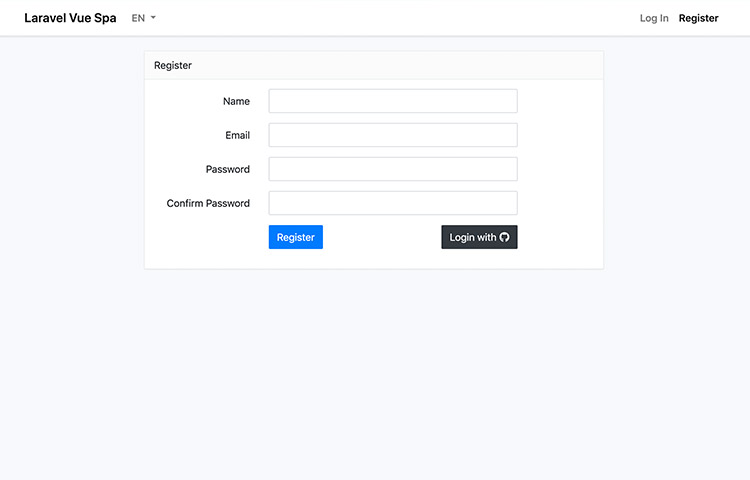Click the caret arrow beside EN
Image resolution: width=750 pixels, height=480 pixels.
(153, 18)
